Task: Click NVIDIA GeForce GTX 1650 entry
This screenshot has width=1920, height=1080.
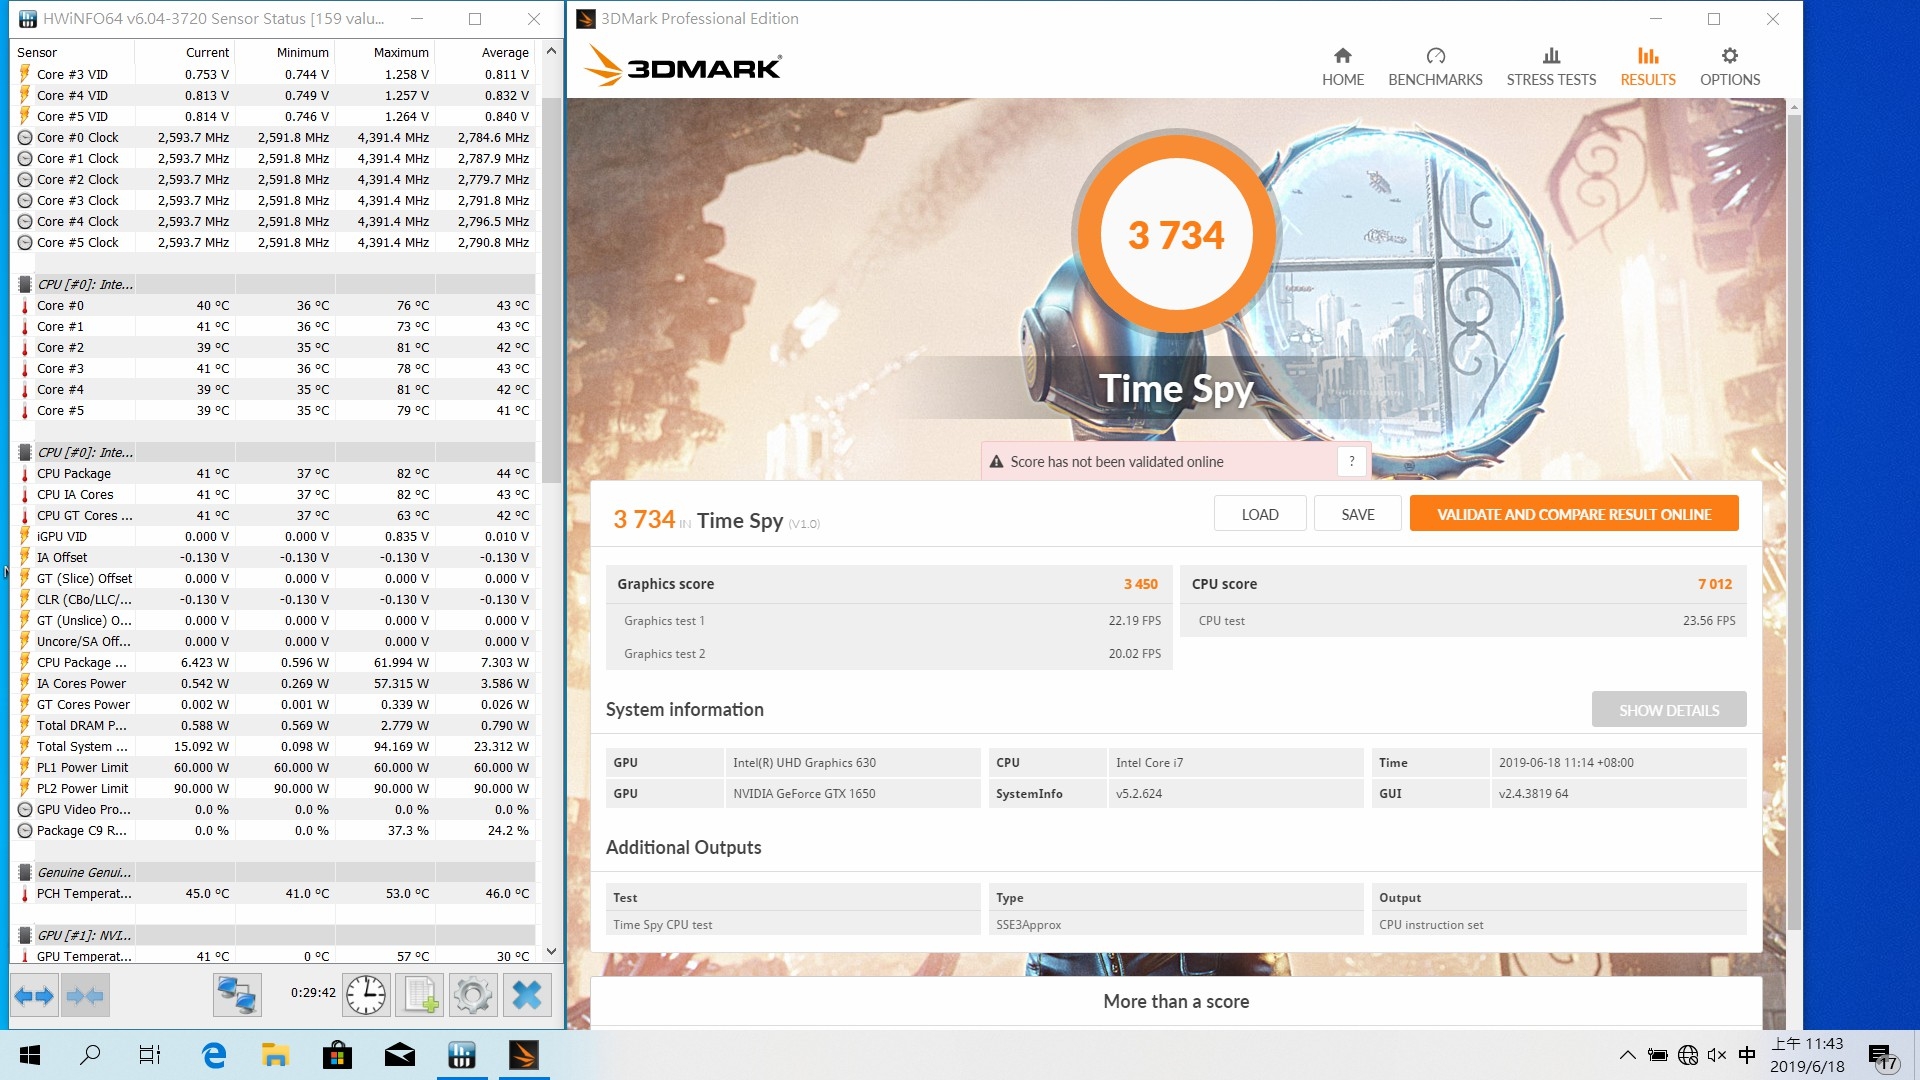Action: pyautogui.click(x=804, y=794)
